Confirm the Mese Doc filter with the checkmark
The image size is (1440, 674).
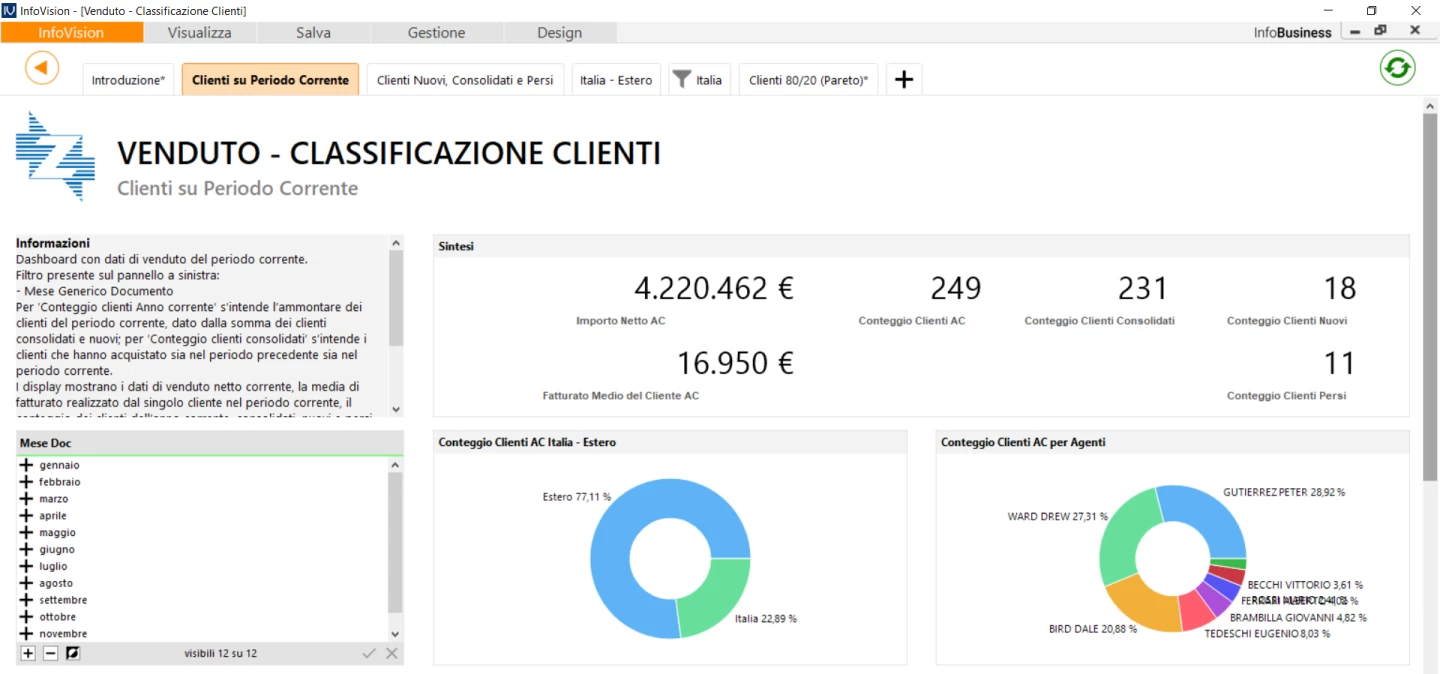click(369, 653)
